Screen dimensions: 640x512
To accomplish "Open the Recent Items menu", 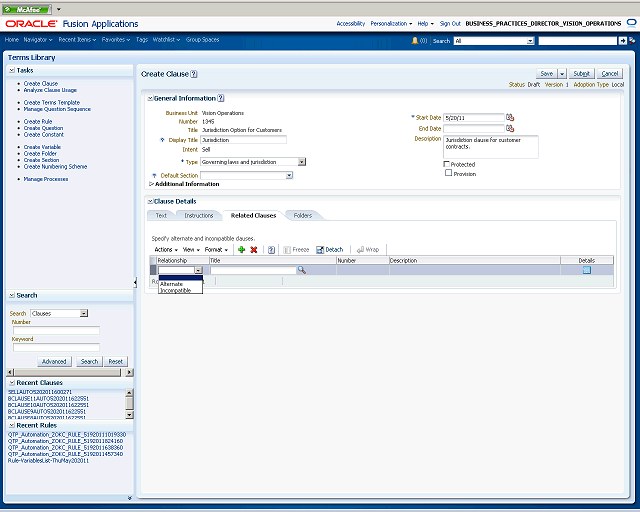I will coord(77,40).
